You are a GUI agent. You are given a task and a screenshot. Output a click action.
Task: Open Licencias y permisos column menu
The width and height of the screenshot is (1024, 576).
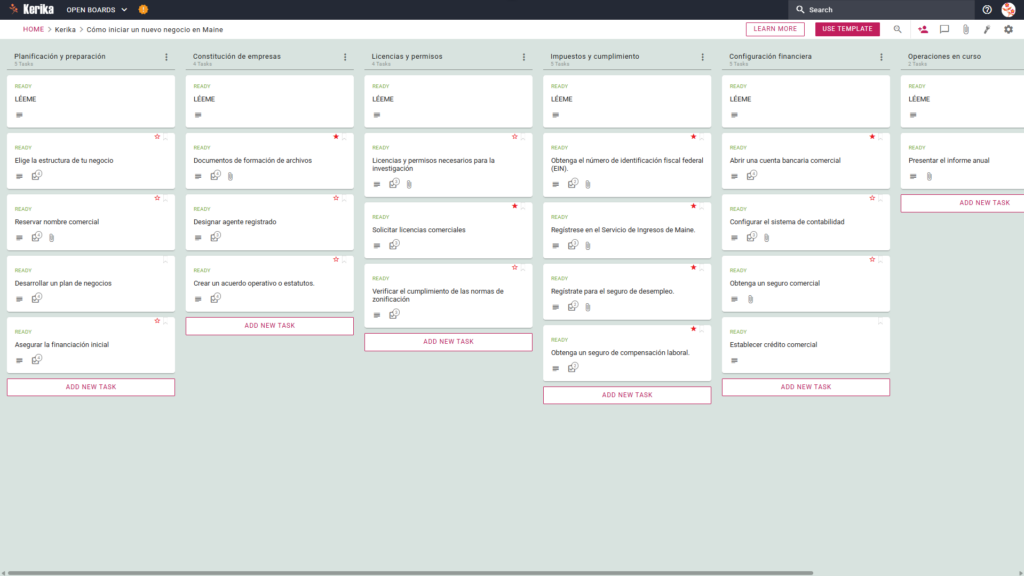coord(524,57)
